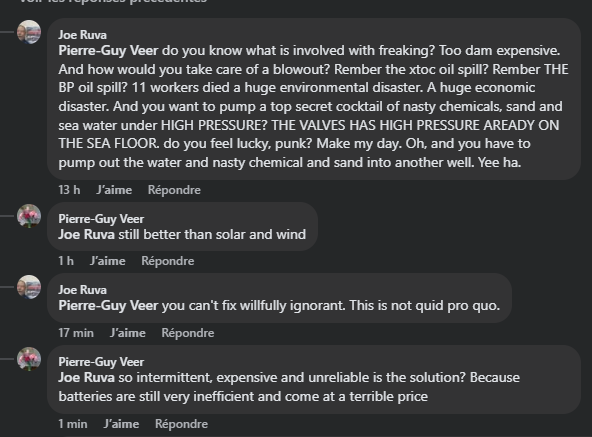
Task: Click Pierre-Guy Veer's avatar on last comment
Action: click(x=29, y=359)
